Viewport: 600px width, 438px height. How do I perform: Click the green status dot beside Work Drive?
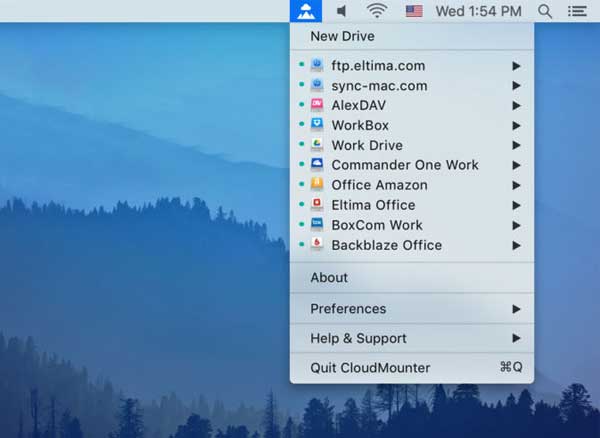coord(302,144)
